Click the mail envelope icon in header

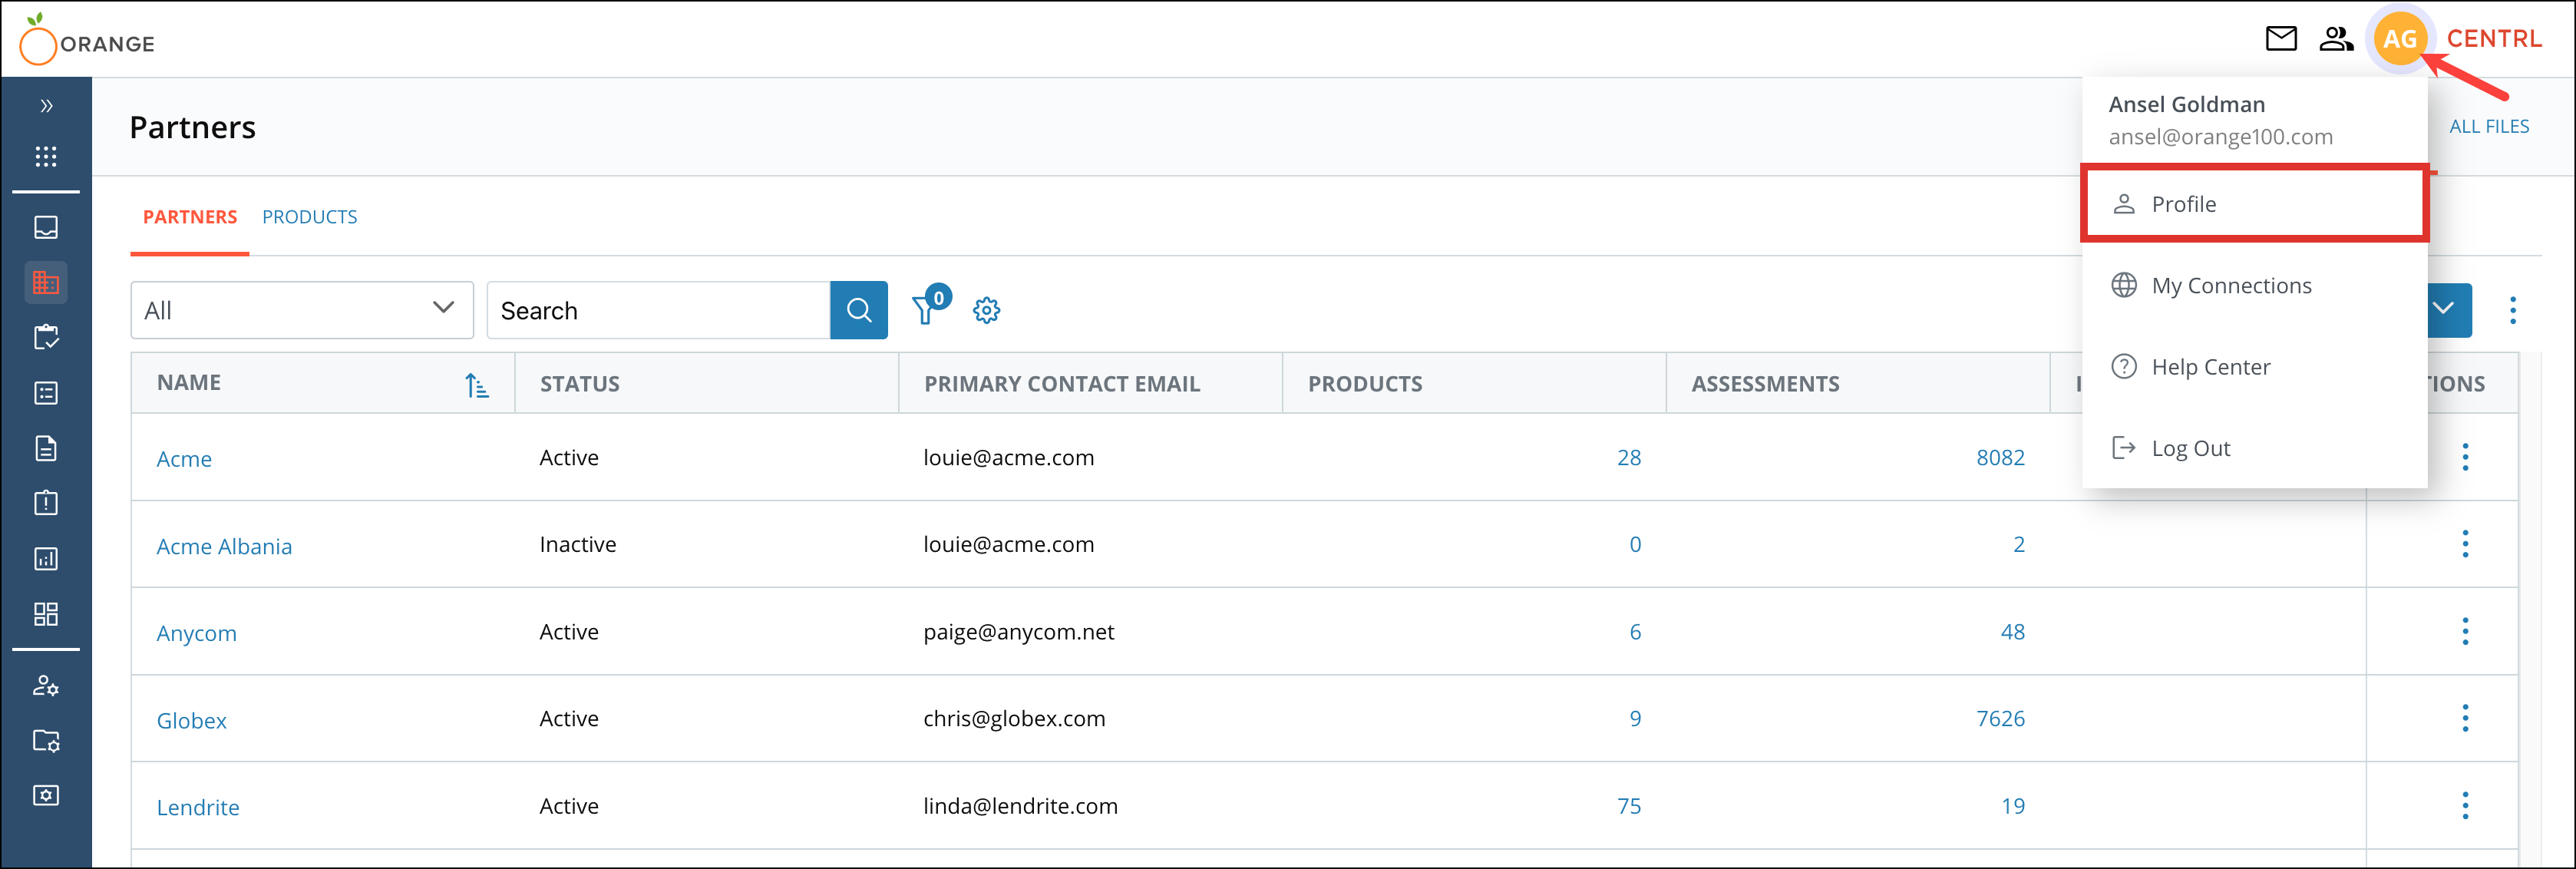2280,39
